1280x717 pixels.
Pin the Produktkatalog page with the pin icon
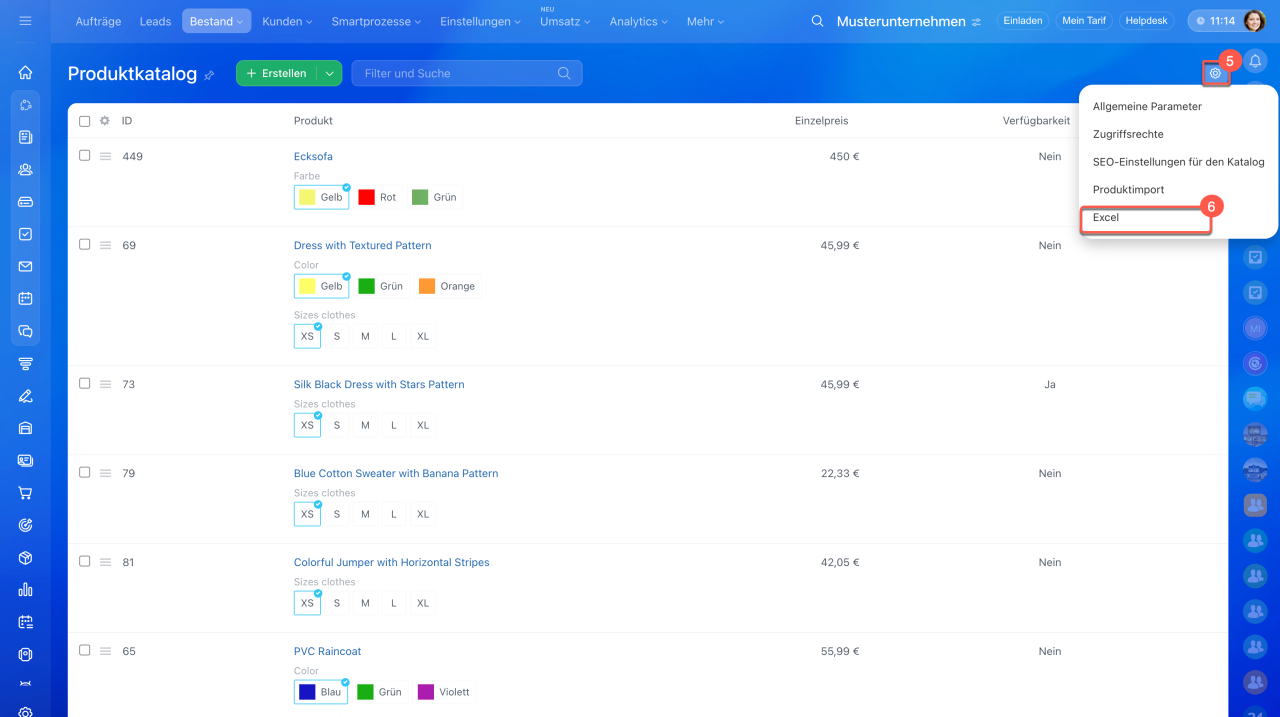pos(209,75)
